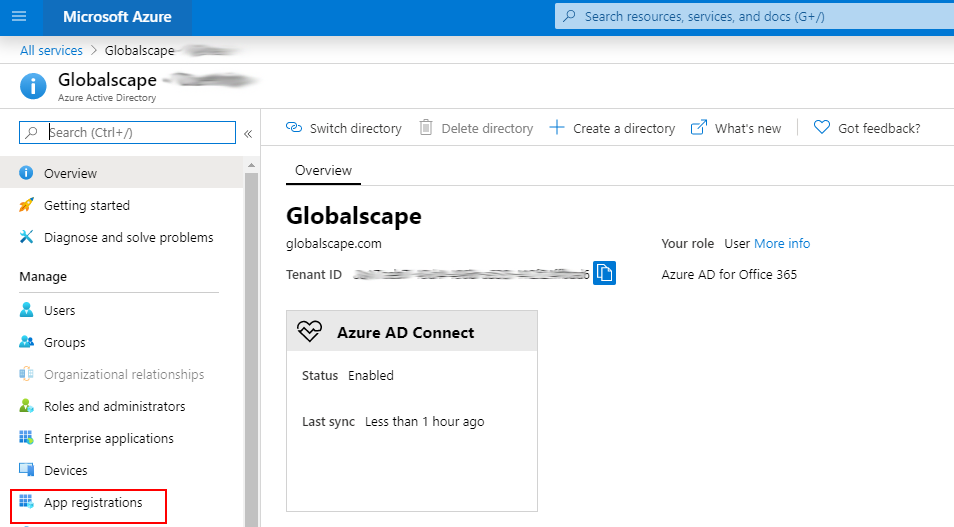Screen dimensions: 954x527
Task: Select the Overview tab
Action: [x=323, y=171]
